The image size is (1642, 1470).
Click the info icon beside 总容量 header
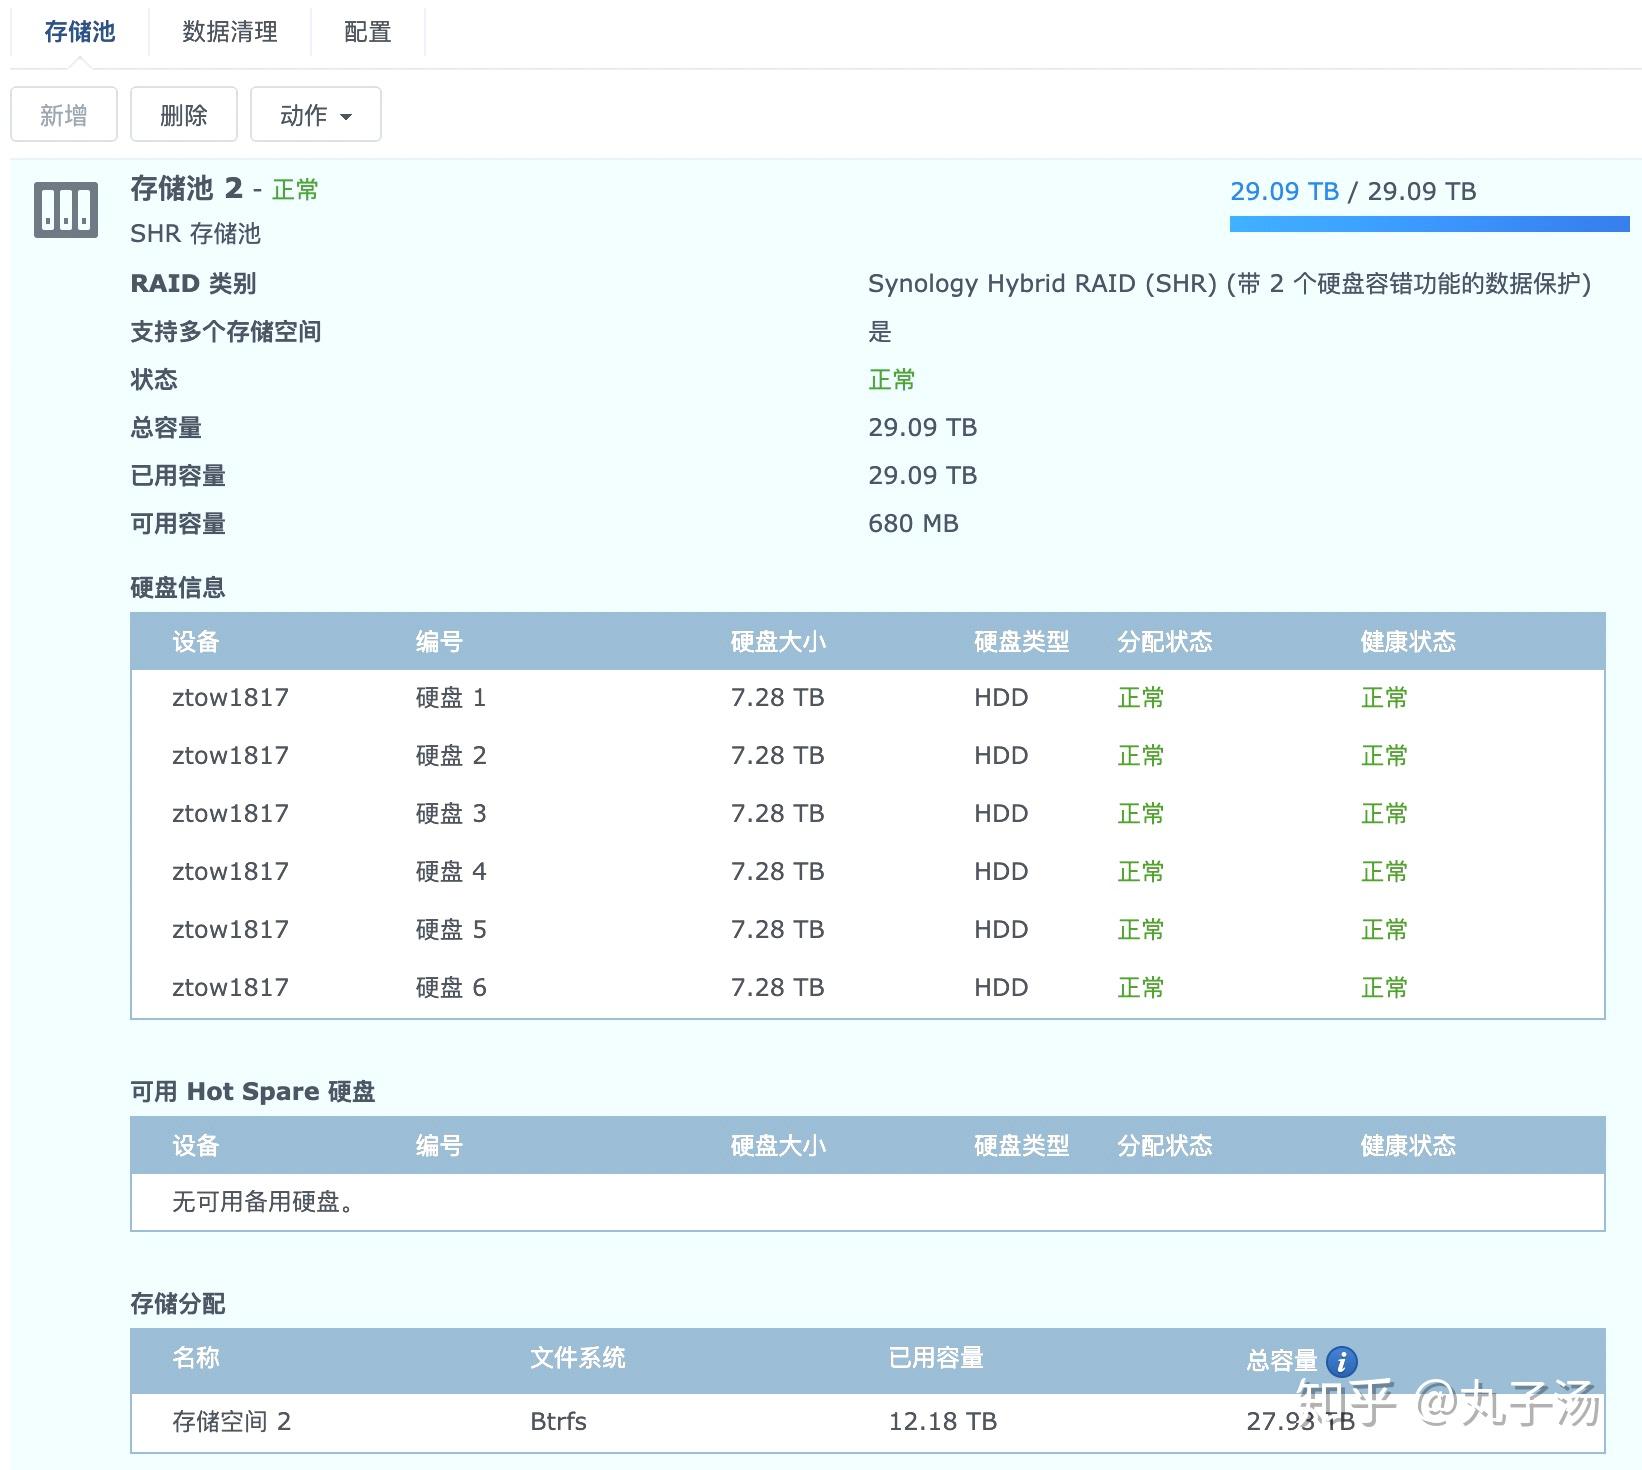(1341, 1360)
